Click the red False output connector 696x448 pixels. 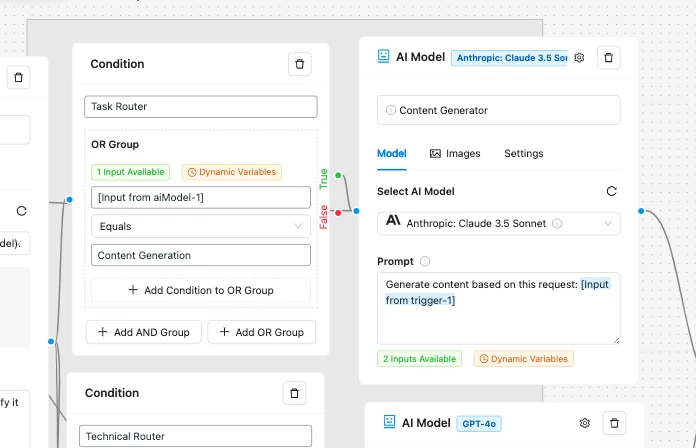[338, 212]
